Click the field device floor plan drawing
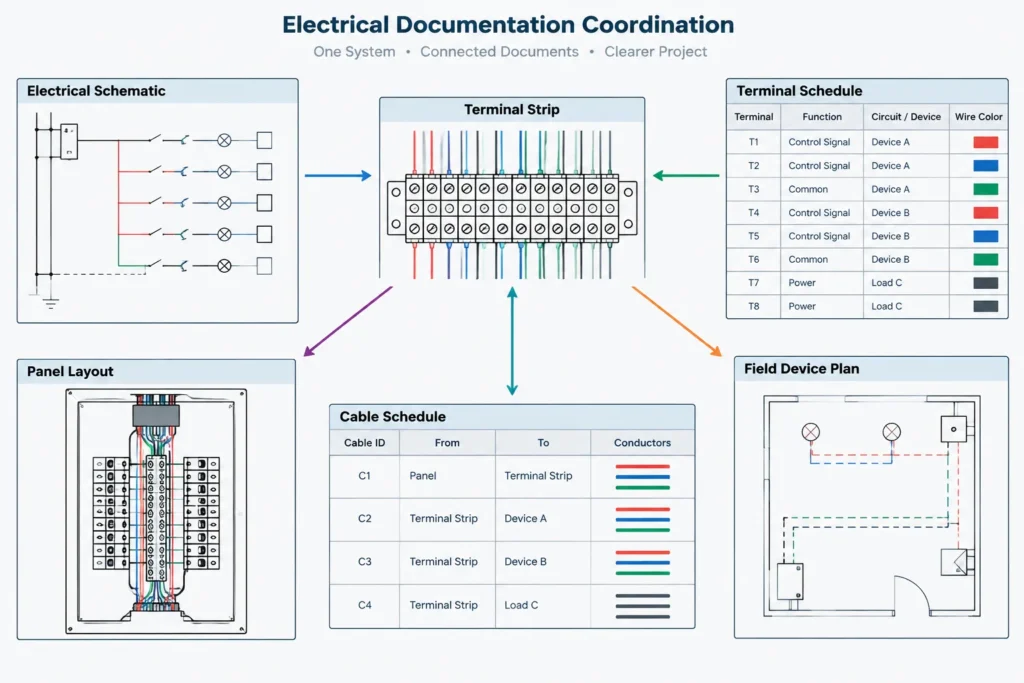 pyautogui.click(x=872, y=506)
